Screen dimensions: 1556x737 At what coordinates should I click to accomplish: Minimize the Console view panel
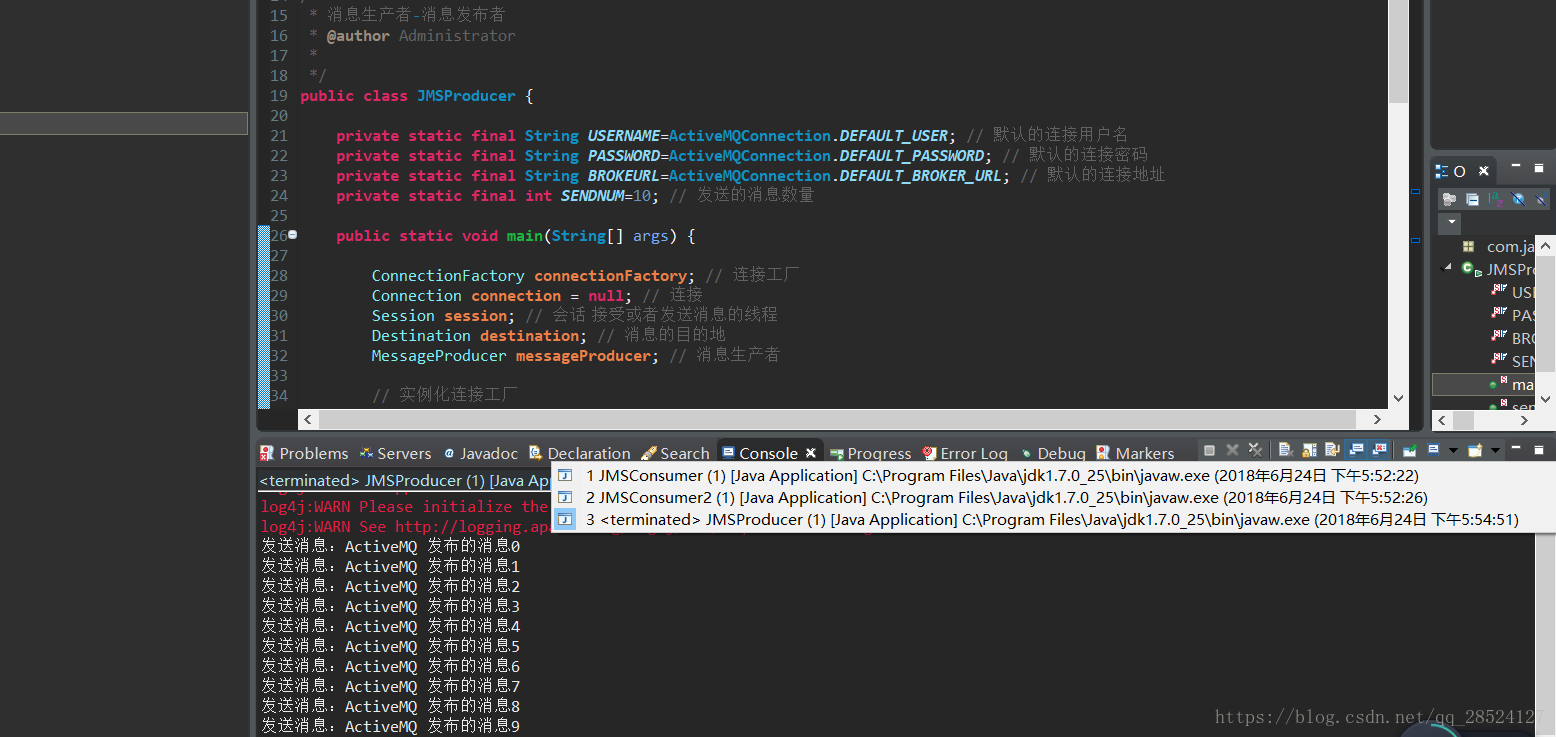coord(1516,448)
